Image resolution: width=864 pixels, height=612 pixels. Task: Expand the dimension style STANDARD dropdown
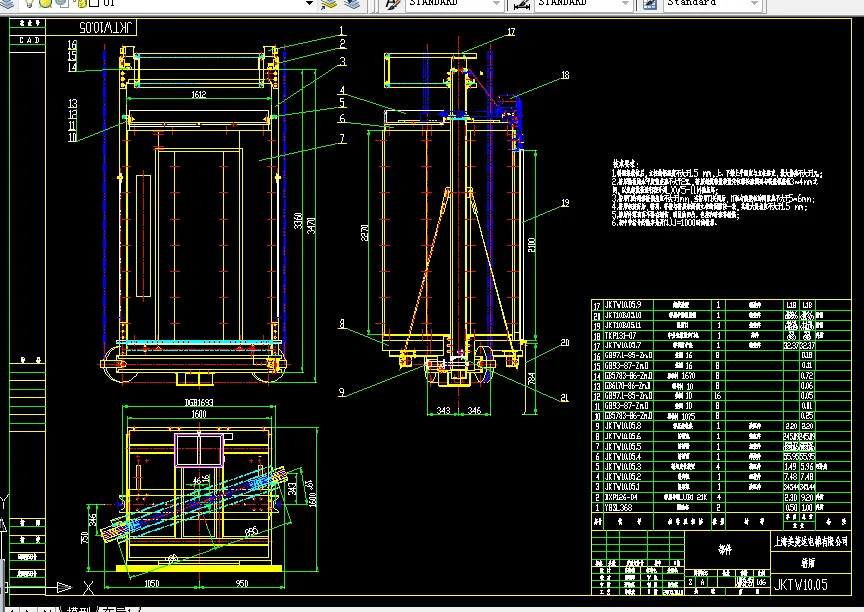click(x=625, y=3)
